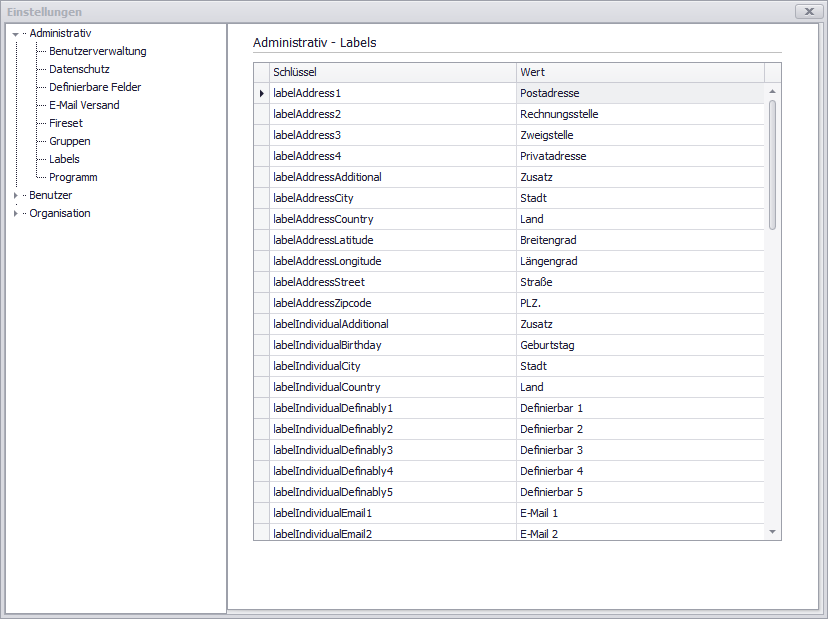Expand the Organisation tree node
This screenshot has width=828, height=619.
coord(15,214)
